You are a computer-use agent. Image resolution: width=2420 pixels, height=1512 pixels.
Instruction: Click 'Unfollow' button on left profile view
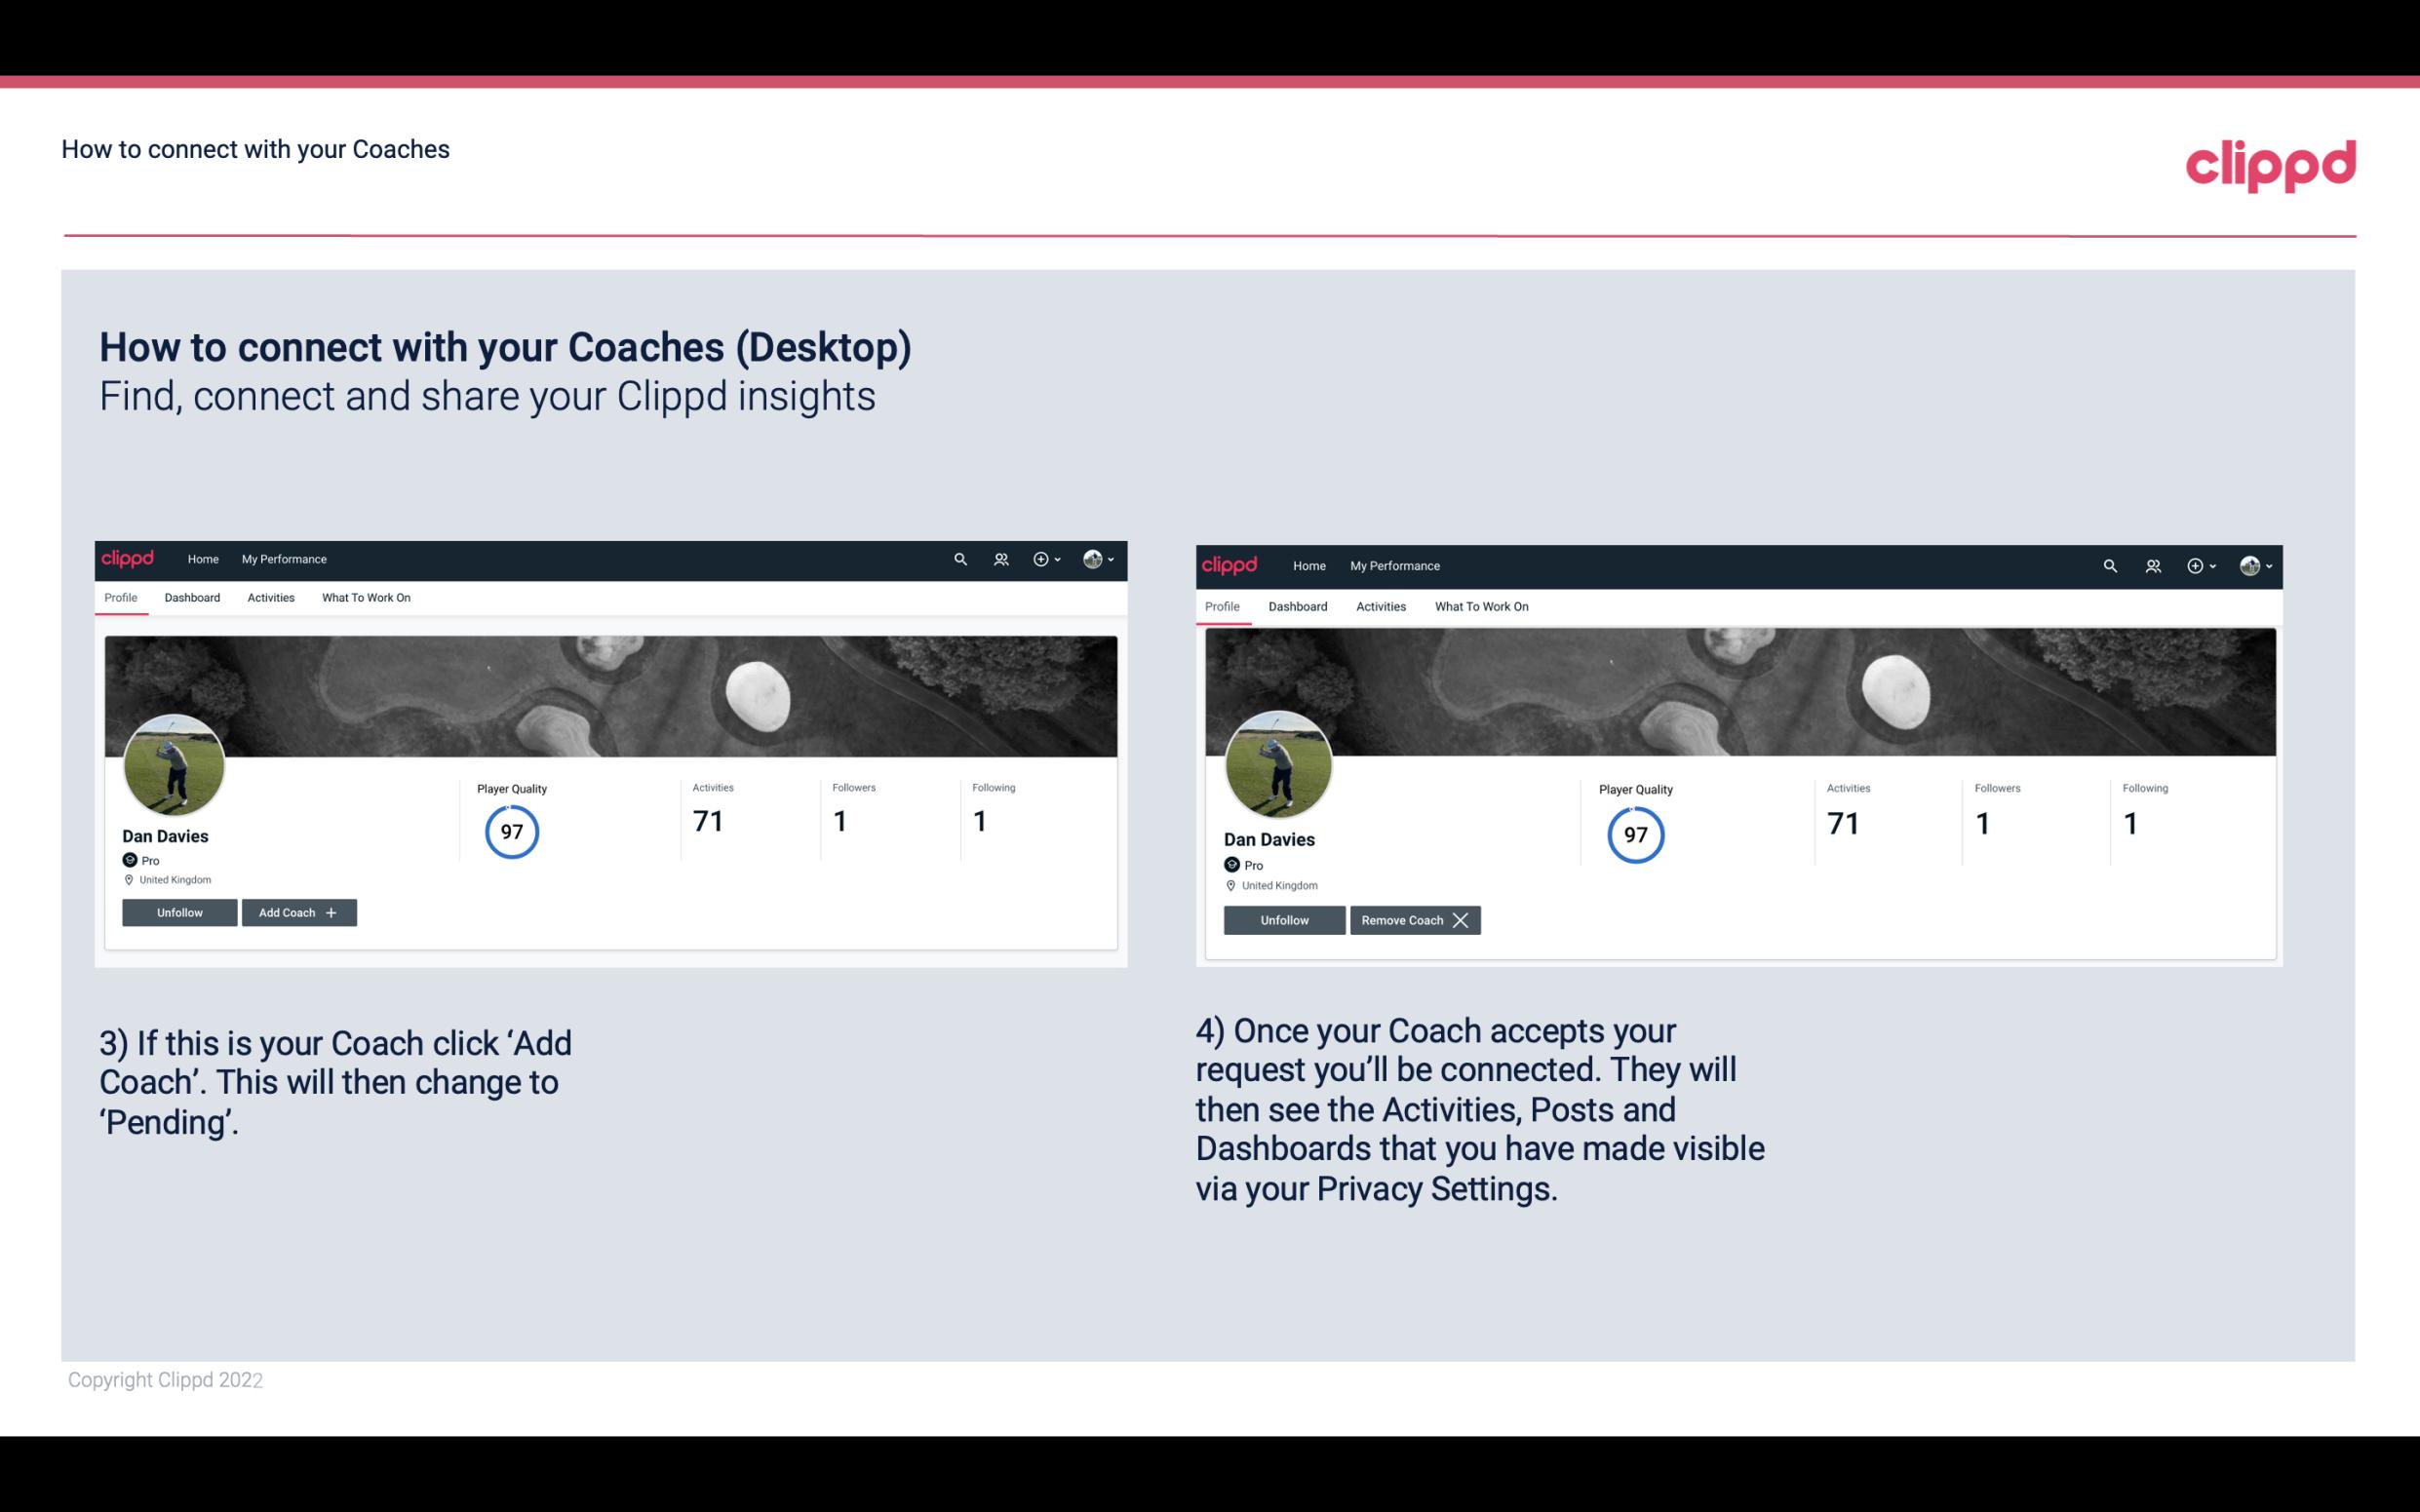[179, 911]
